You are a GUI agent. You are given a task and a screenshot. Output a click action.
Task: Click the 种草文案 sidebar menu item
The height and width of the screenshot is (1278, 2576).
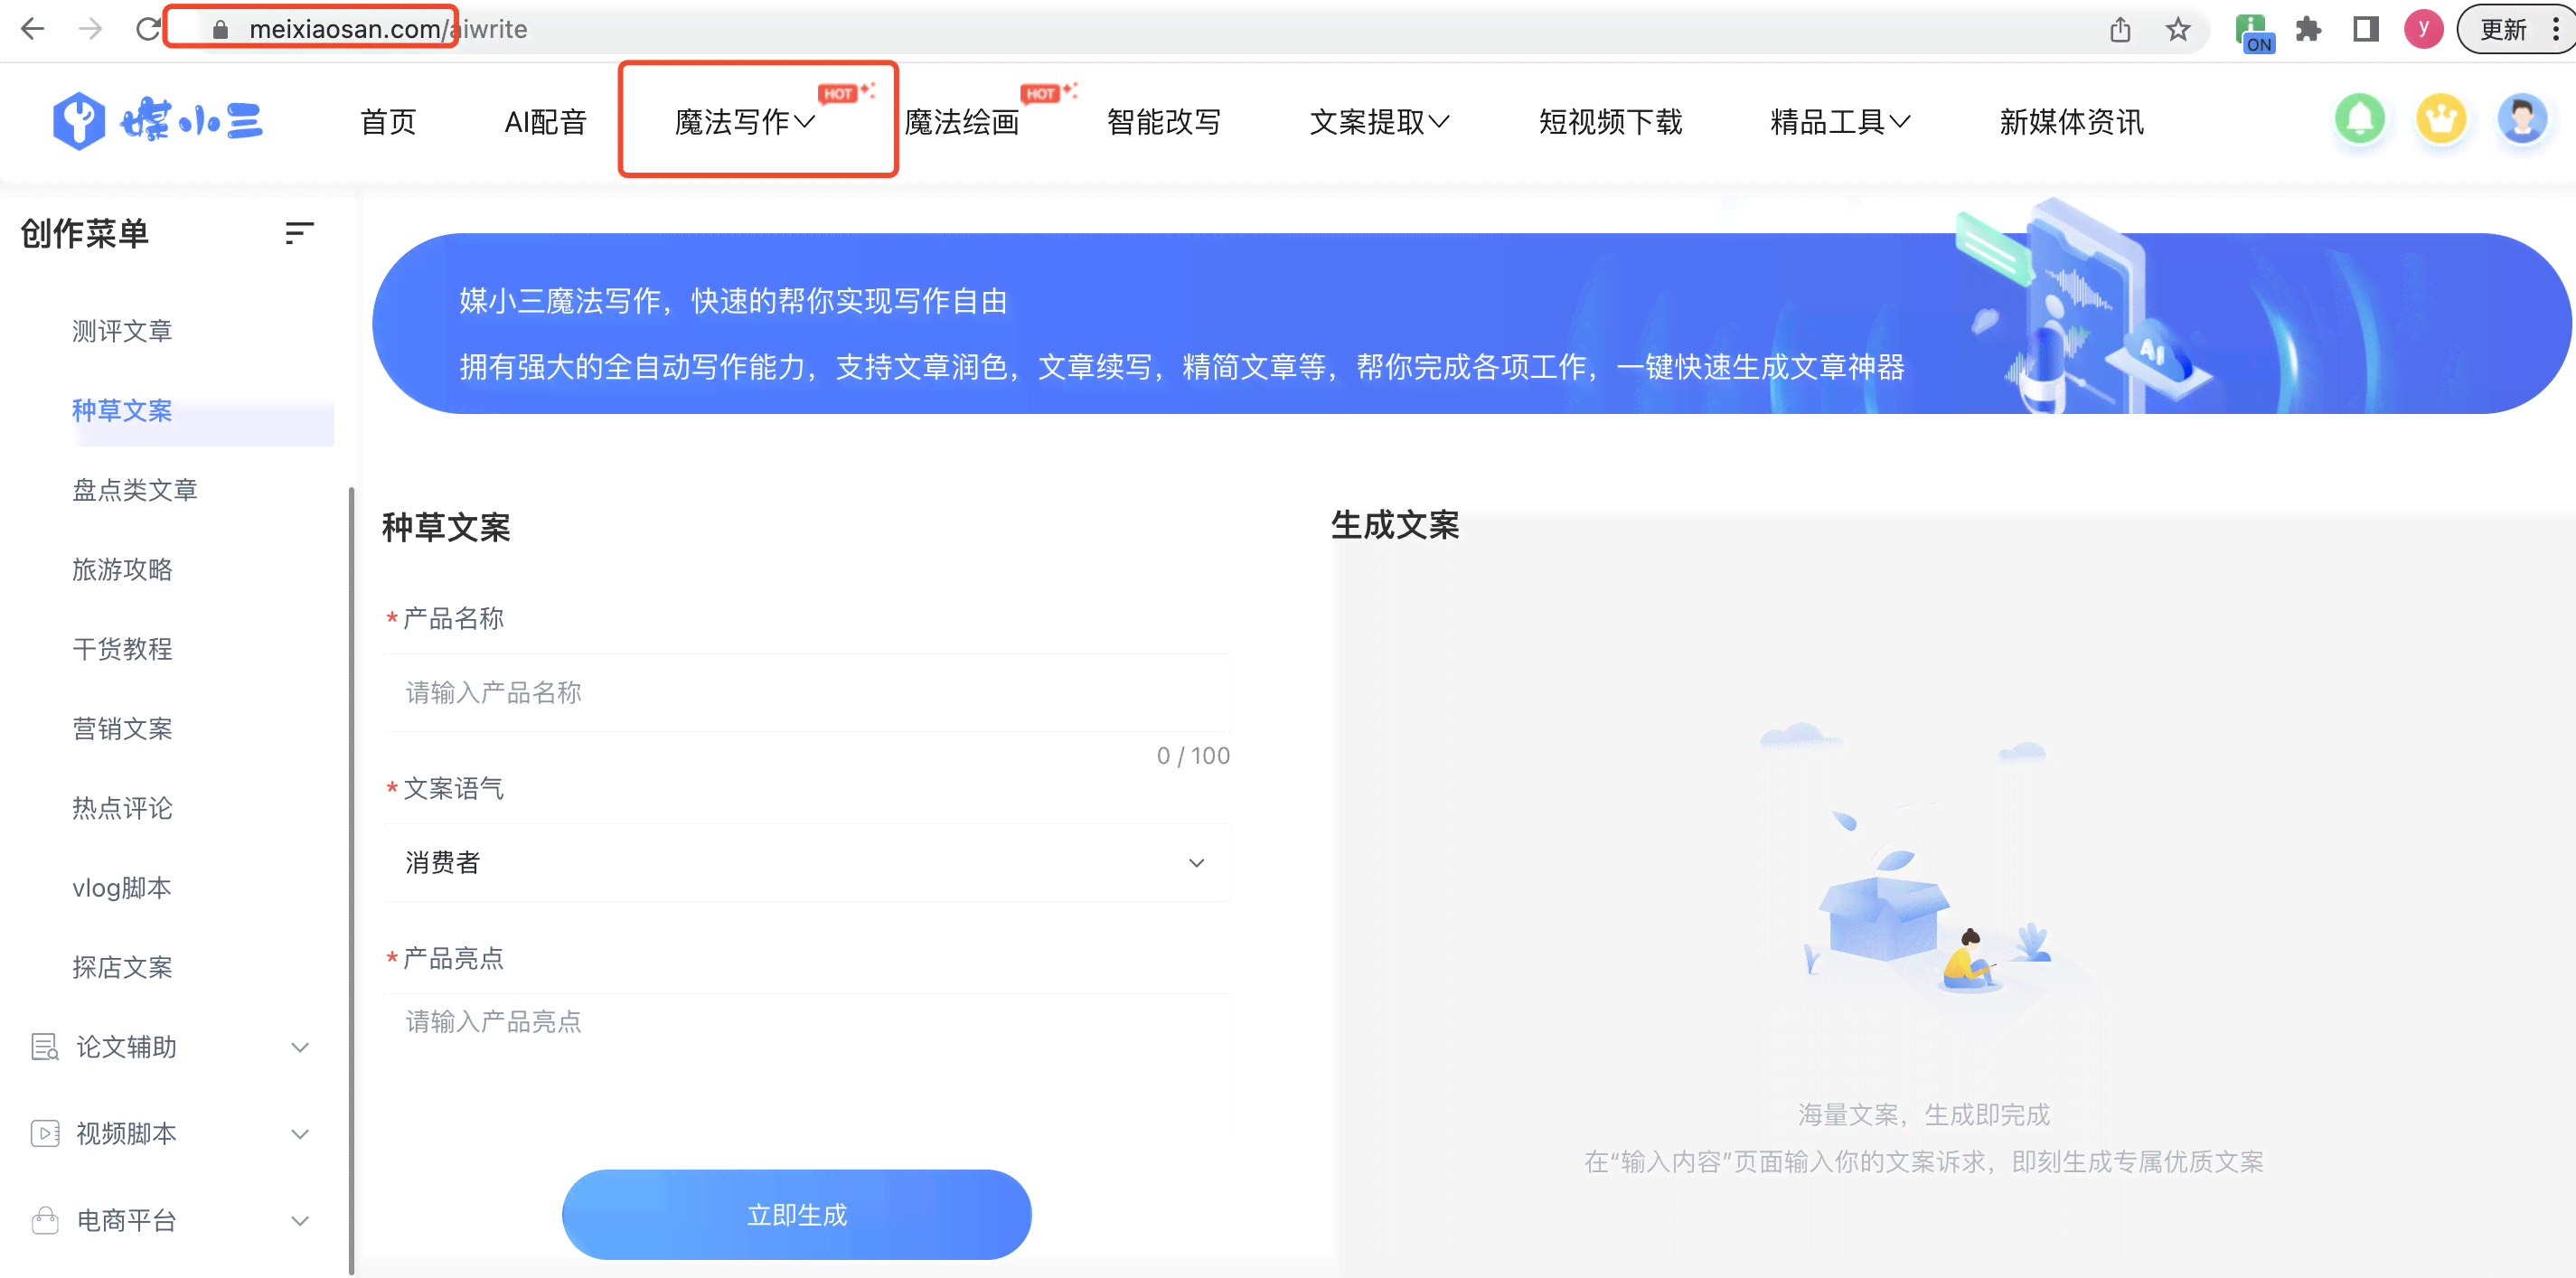[x=123, y=410]
